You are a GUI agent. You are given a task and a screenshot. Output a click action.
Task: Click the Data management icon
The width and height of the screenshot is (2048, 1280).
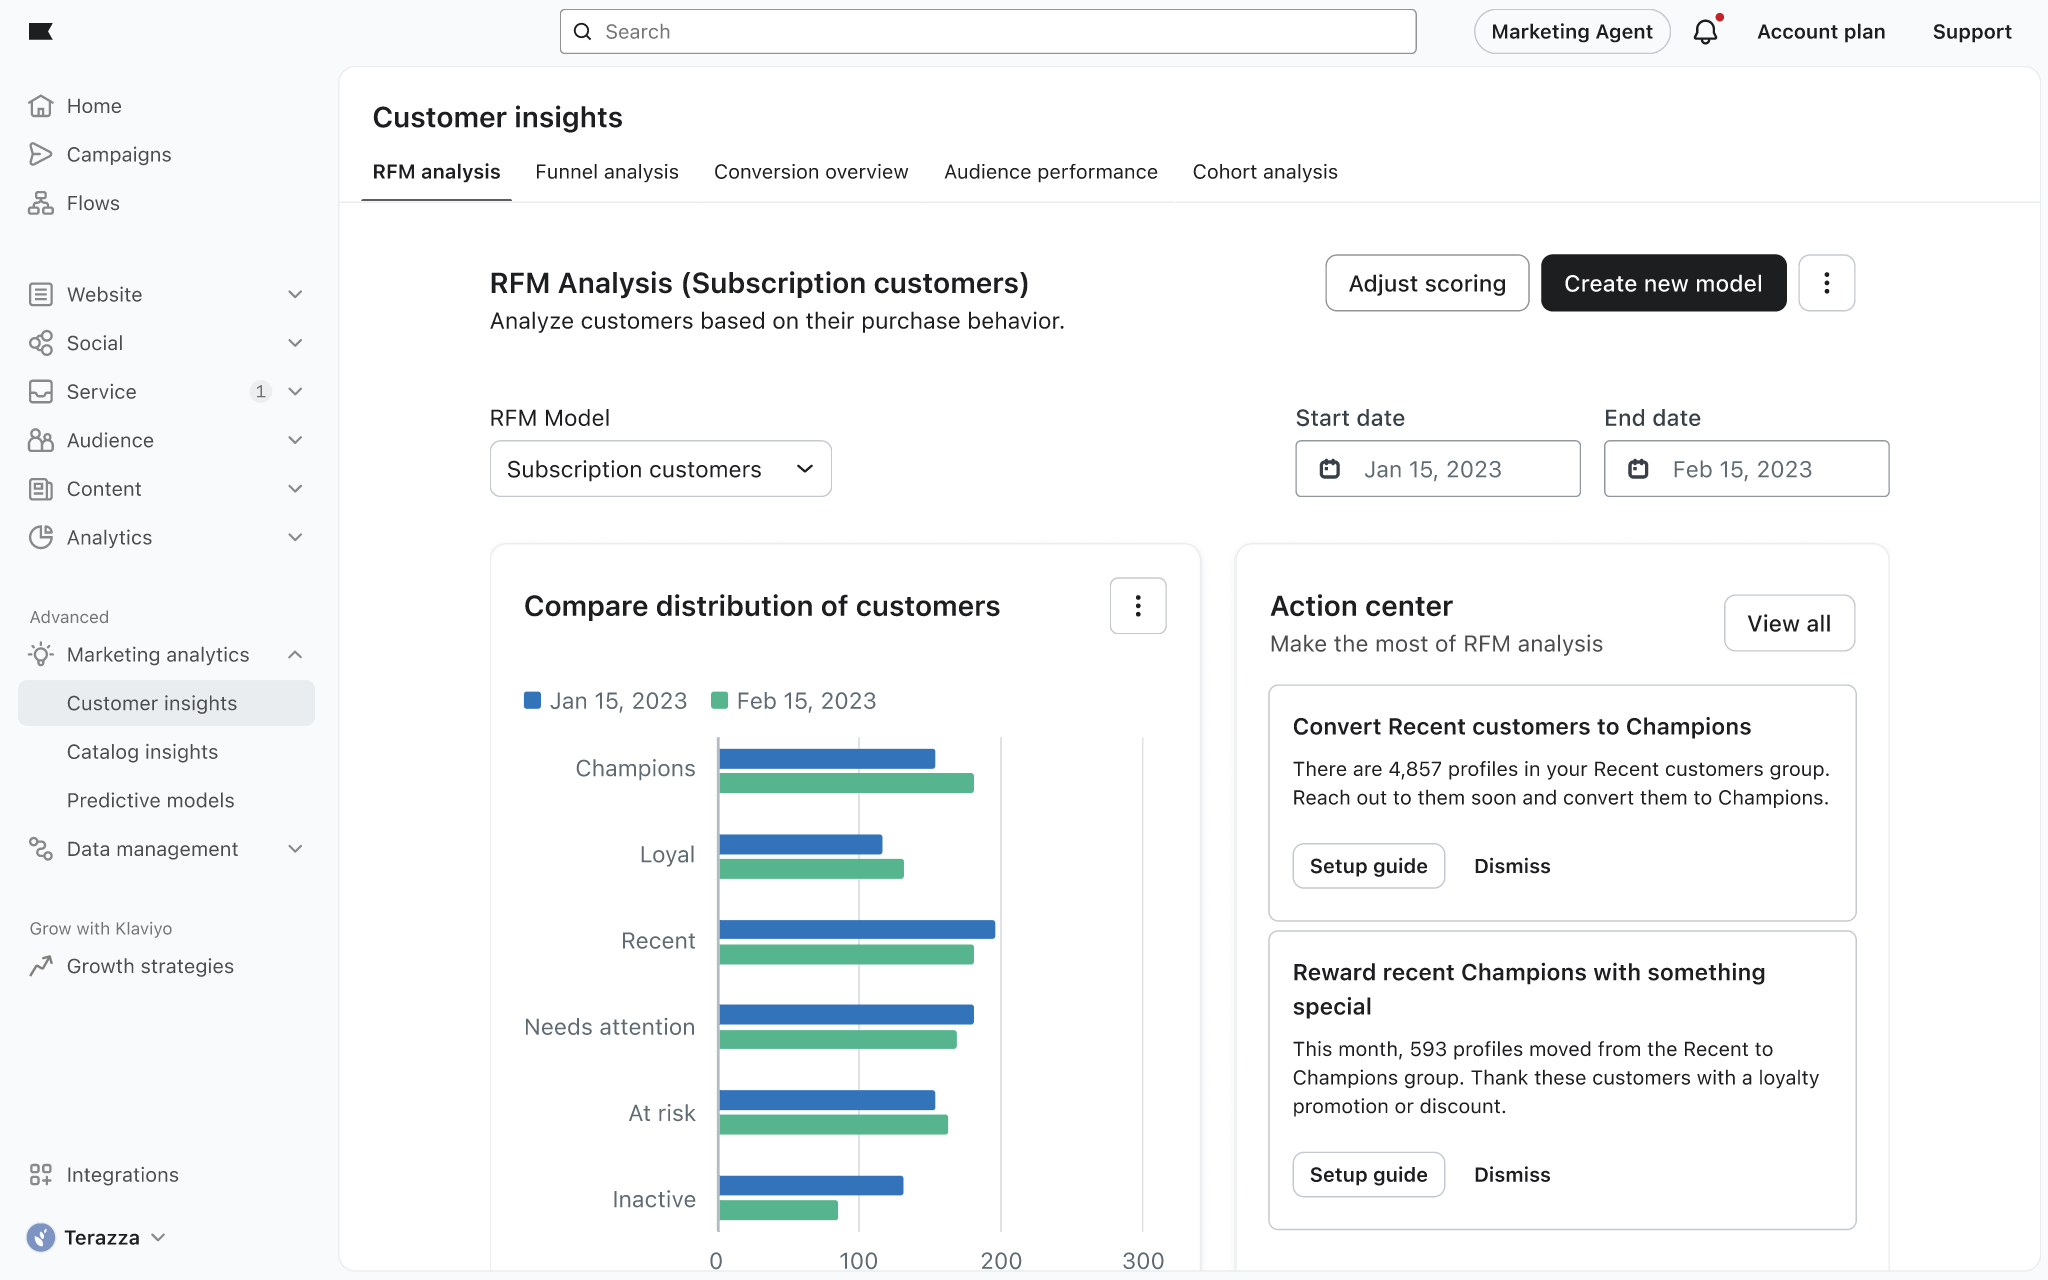pyautogui.click(x=41, y=849)
